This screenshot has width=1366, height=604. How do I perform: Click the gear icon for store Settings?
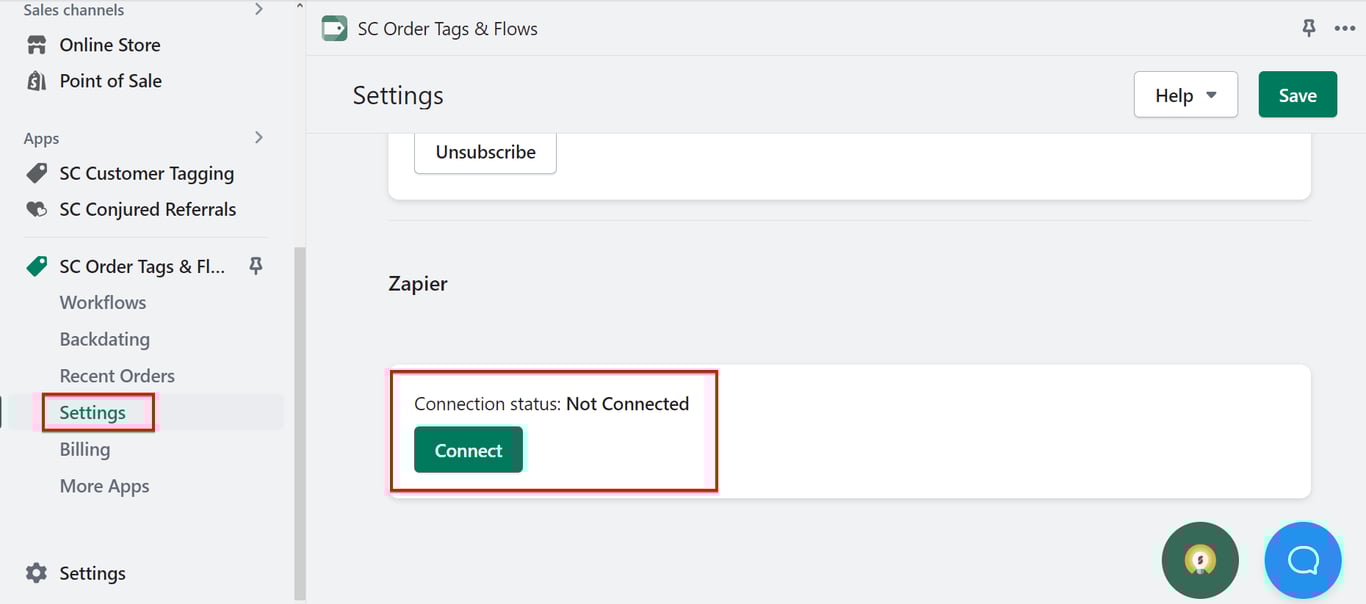(36, 573)
